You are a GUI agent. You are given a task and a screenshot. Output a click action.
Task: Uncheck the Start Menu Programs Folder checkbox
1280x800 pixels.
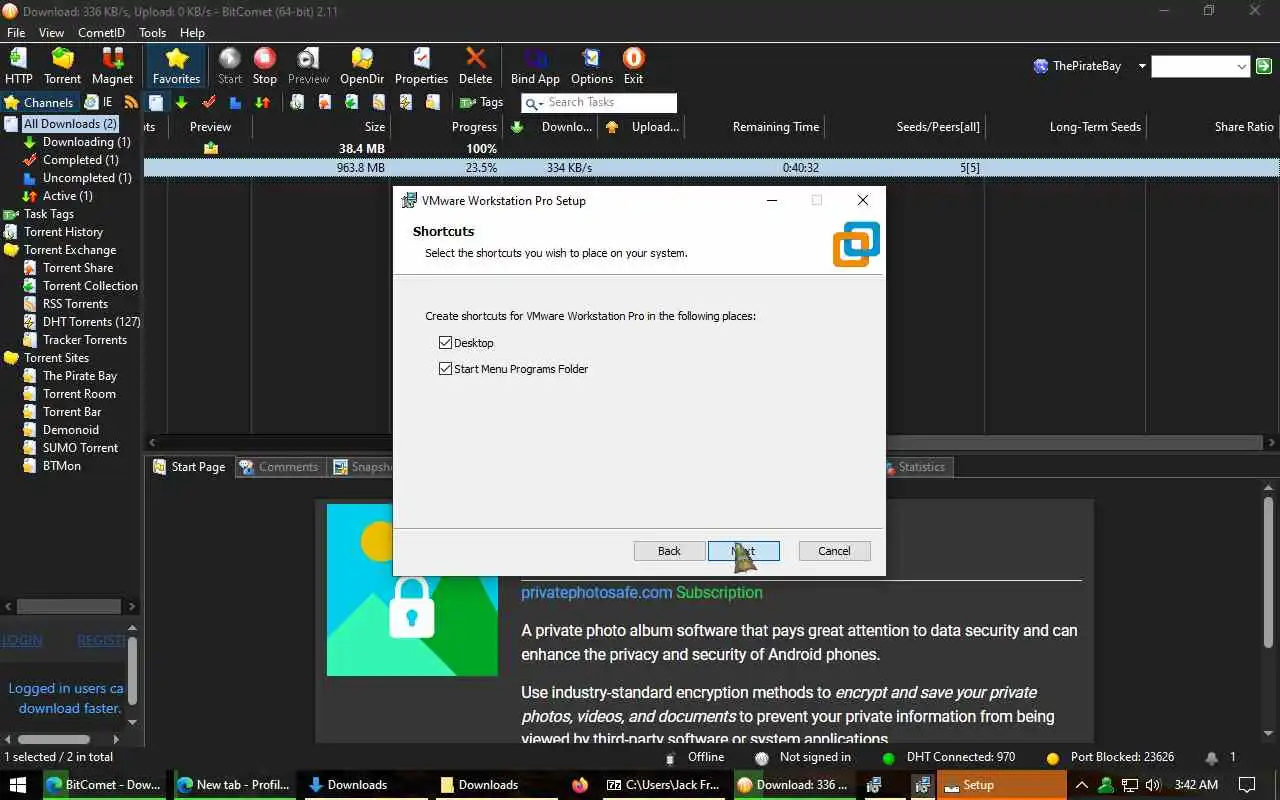446,369
